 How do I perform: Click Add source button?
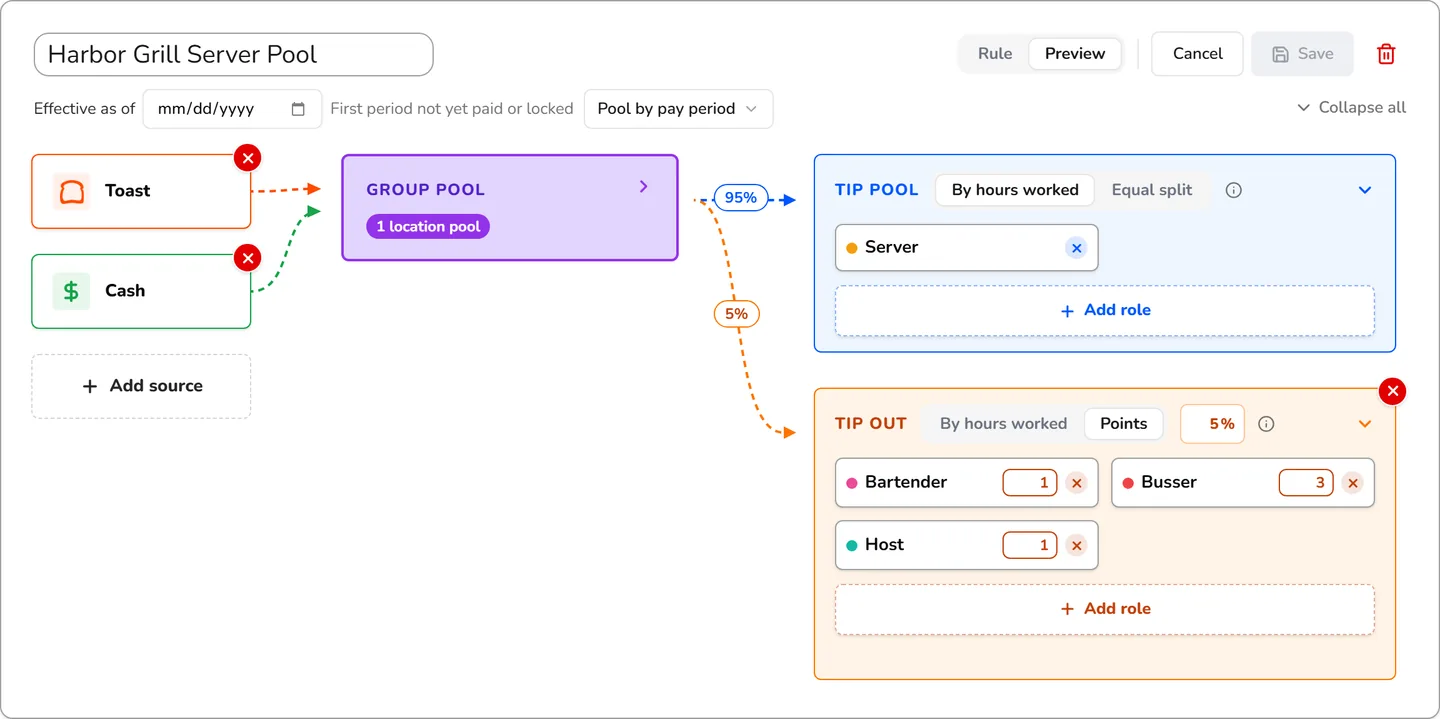(141, 386)
